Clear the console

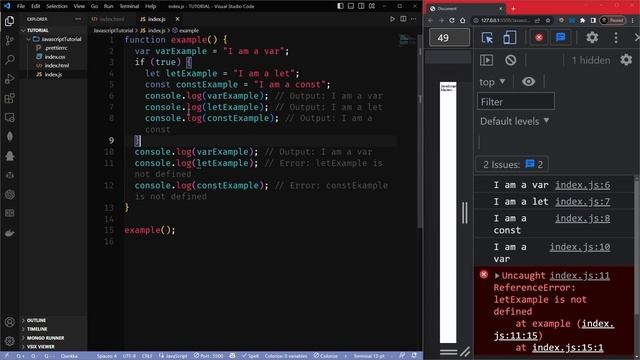tap(510, 60)
